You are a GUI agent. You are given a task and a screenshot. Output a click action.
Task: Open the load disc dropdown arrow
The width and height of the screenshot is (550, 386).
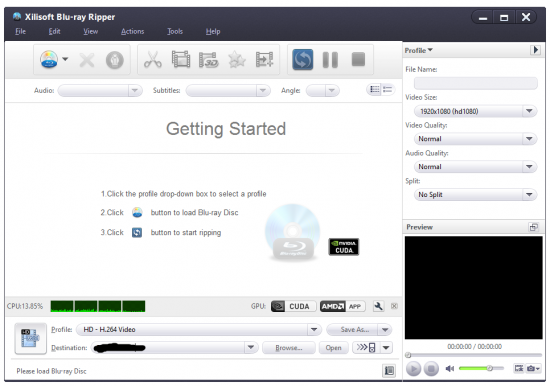pos(65,59)
